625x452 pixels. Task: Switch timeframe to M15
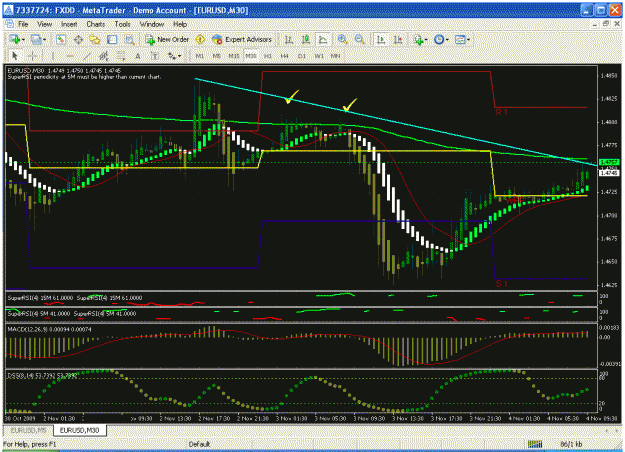point(234,56)
